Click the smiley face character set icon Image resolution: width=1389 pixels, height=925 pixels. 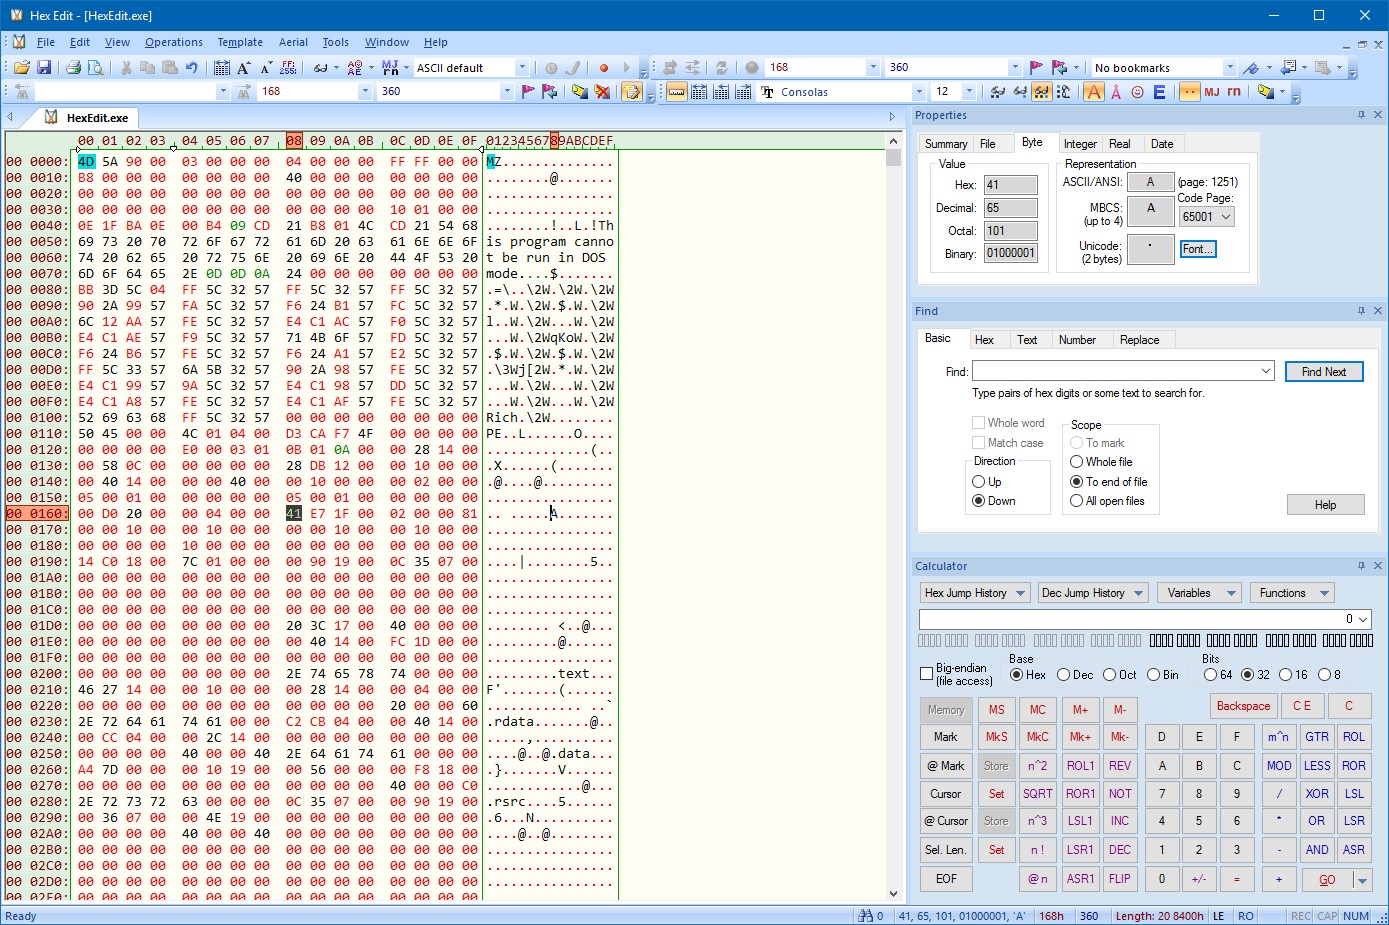(1137, 92)
